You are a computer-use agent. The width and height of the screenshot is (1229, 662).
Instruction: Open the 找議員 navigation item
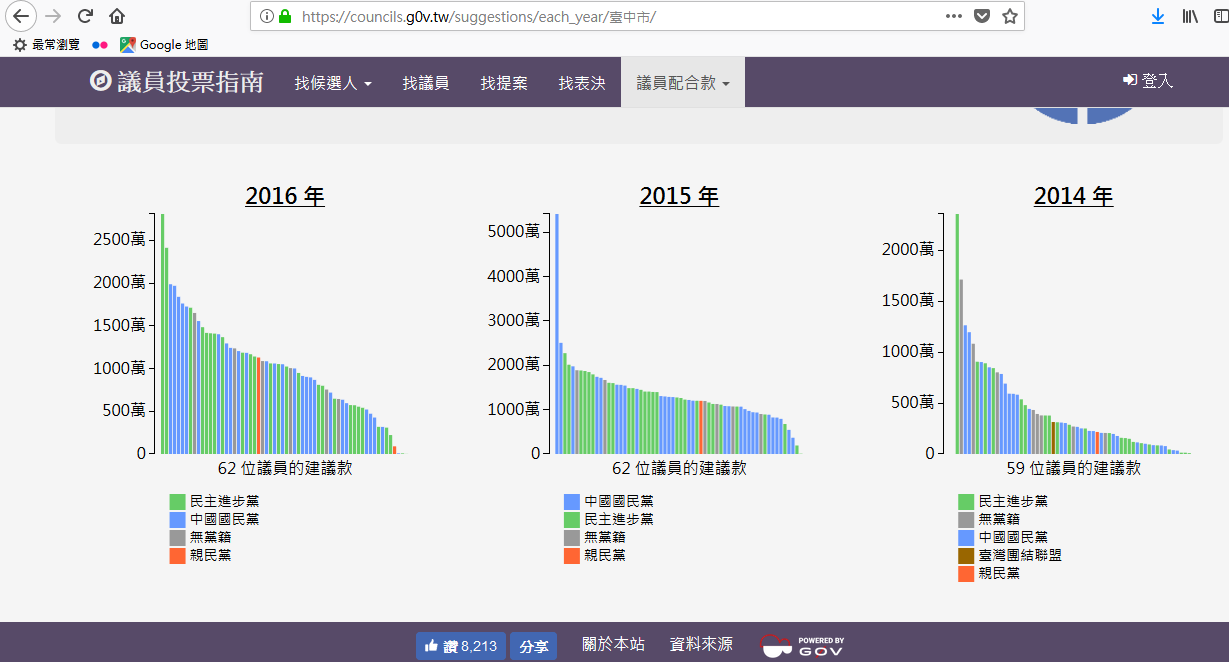point(426,83)
